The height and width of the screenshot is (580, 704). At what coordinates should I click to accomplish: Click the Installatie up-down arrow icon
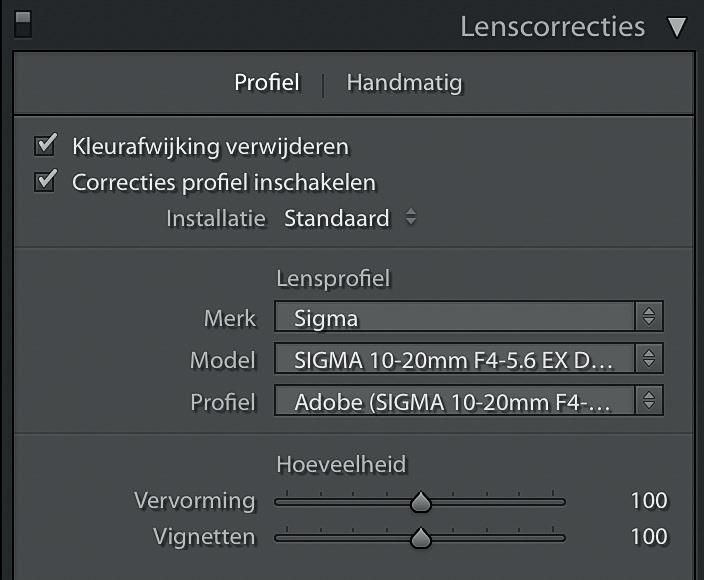[x=410, y=218]
